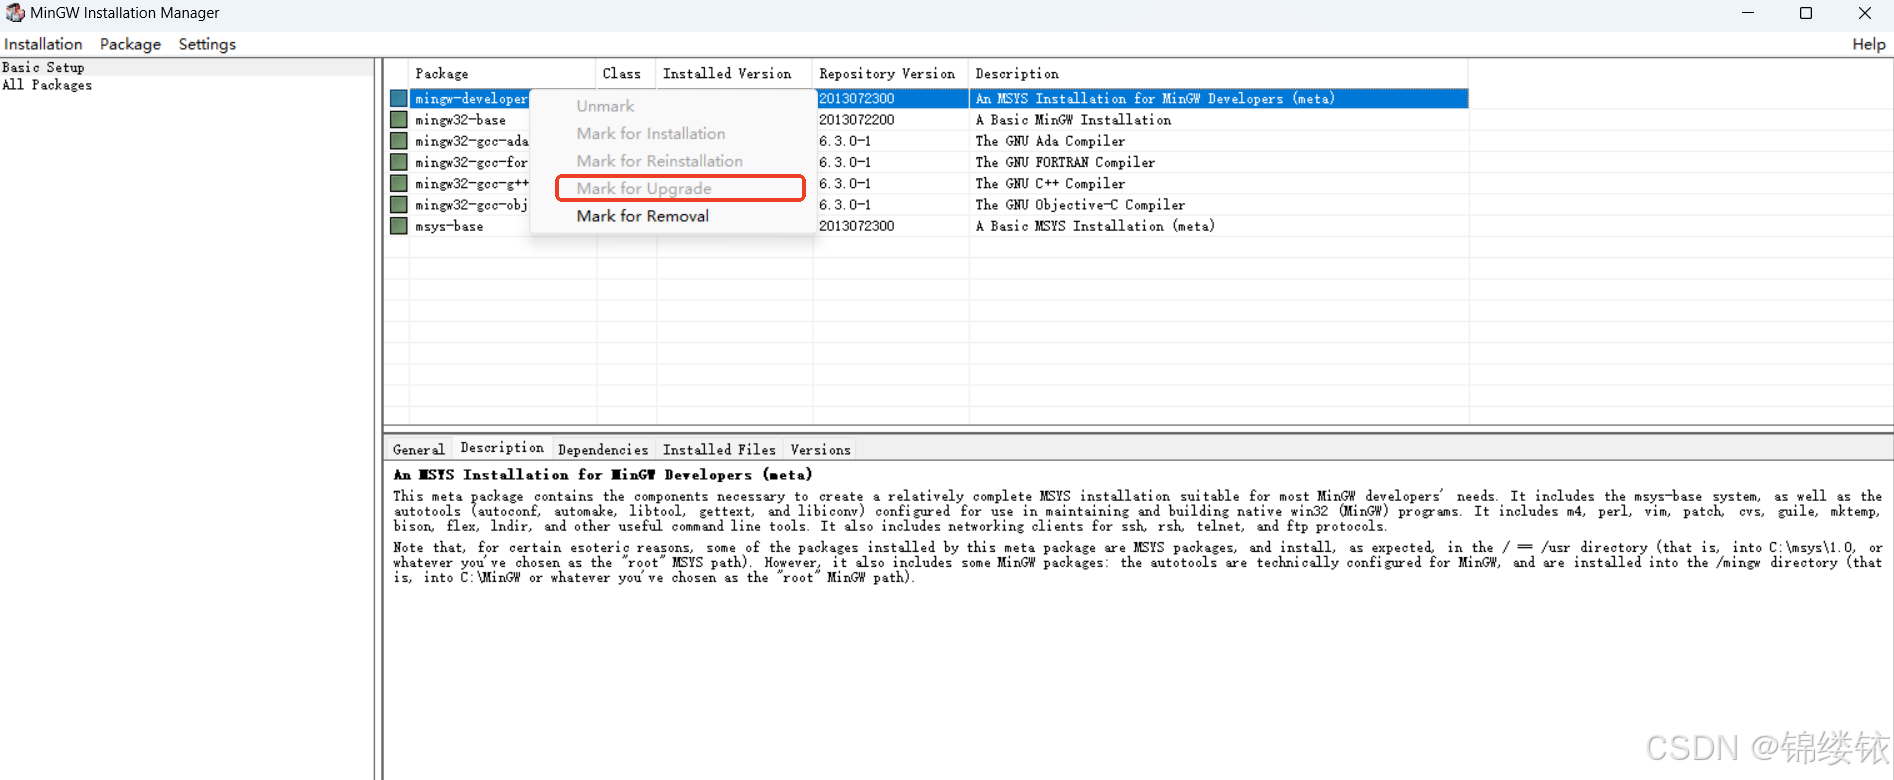Switch to the Dependencies tab

603,449
